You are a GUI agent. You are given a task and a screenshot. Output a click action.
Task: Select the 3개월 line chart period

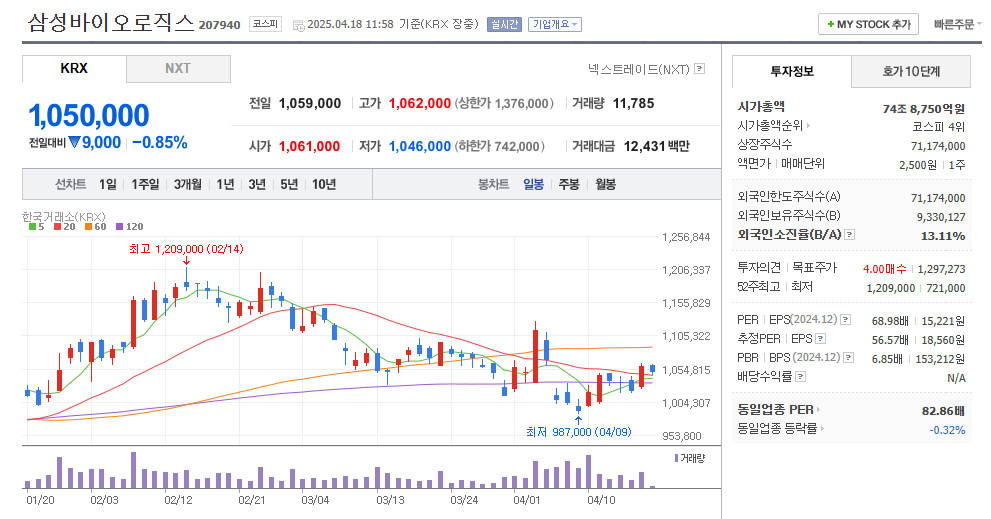click(188, 184)
